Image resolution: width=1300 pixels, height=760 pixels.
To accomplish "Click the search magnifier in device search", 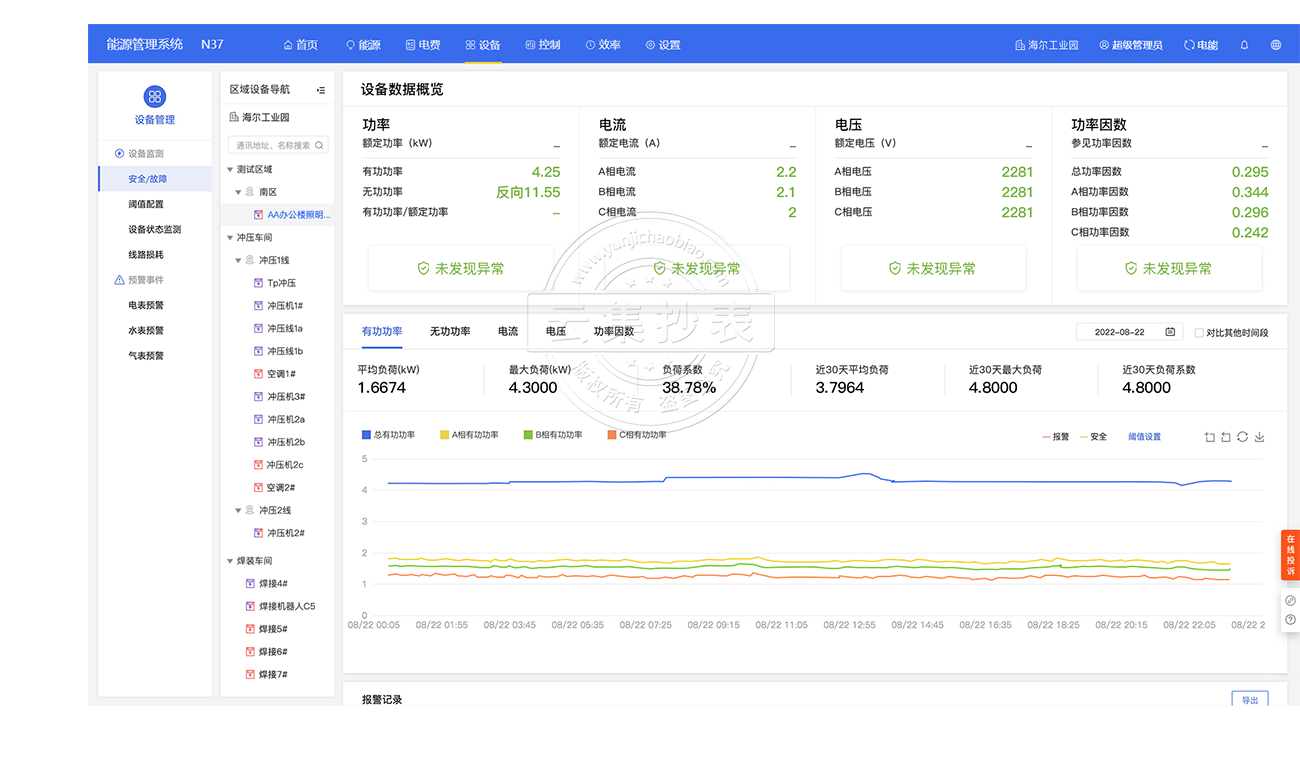I will pyautogui.click(x=320, y=145).
